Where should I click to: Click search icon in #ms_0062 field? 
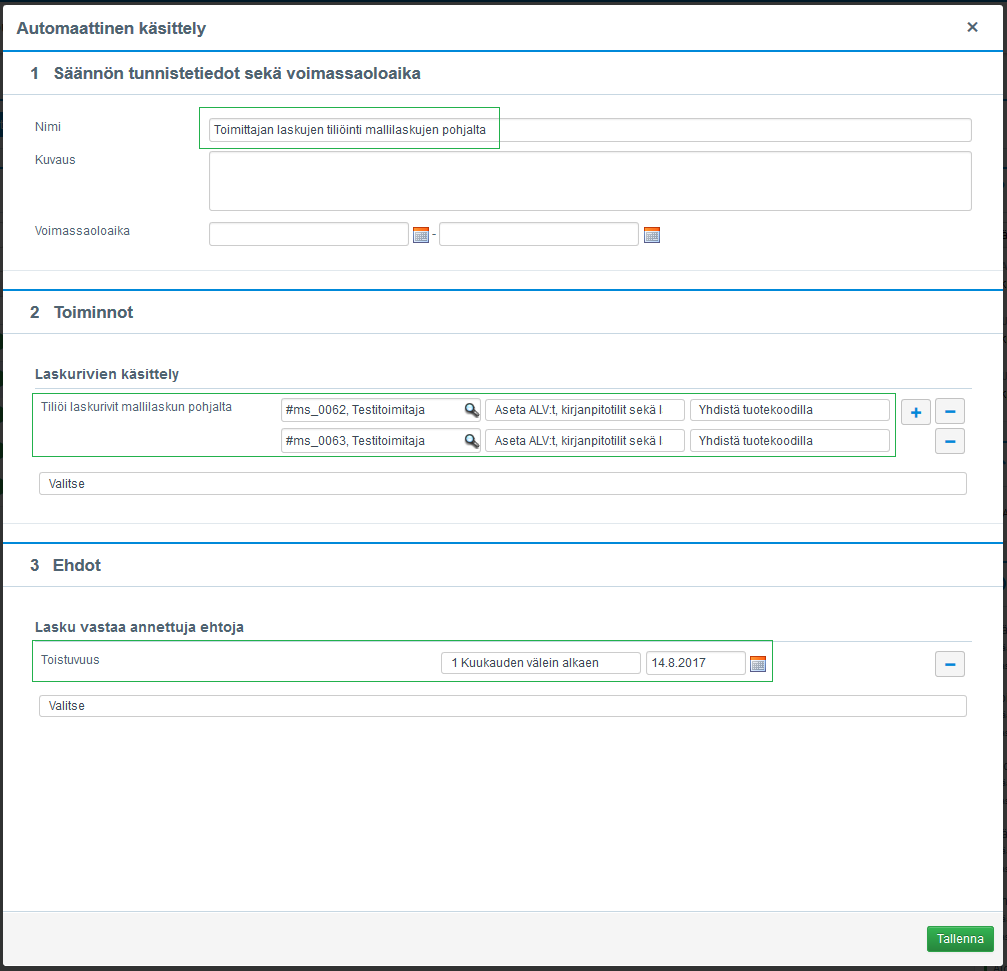tap(471, 410)
